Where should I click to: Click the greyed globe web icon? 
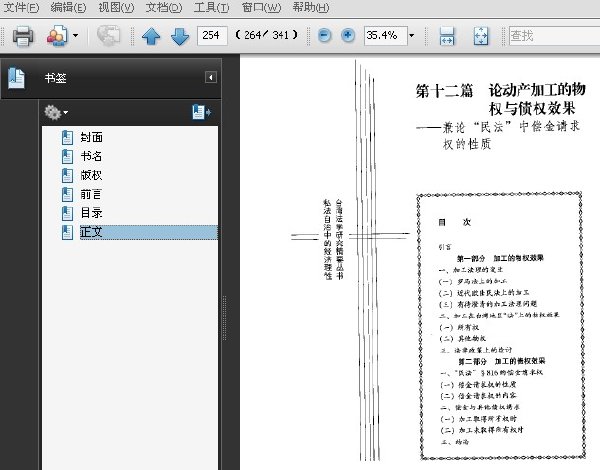(x=108, y=36)
